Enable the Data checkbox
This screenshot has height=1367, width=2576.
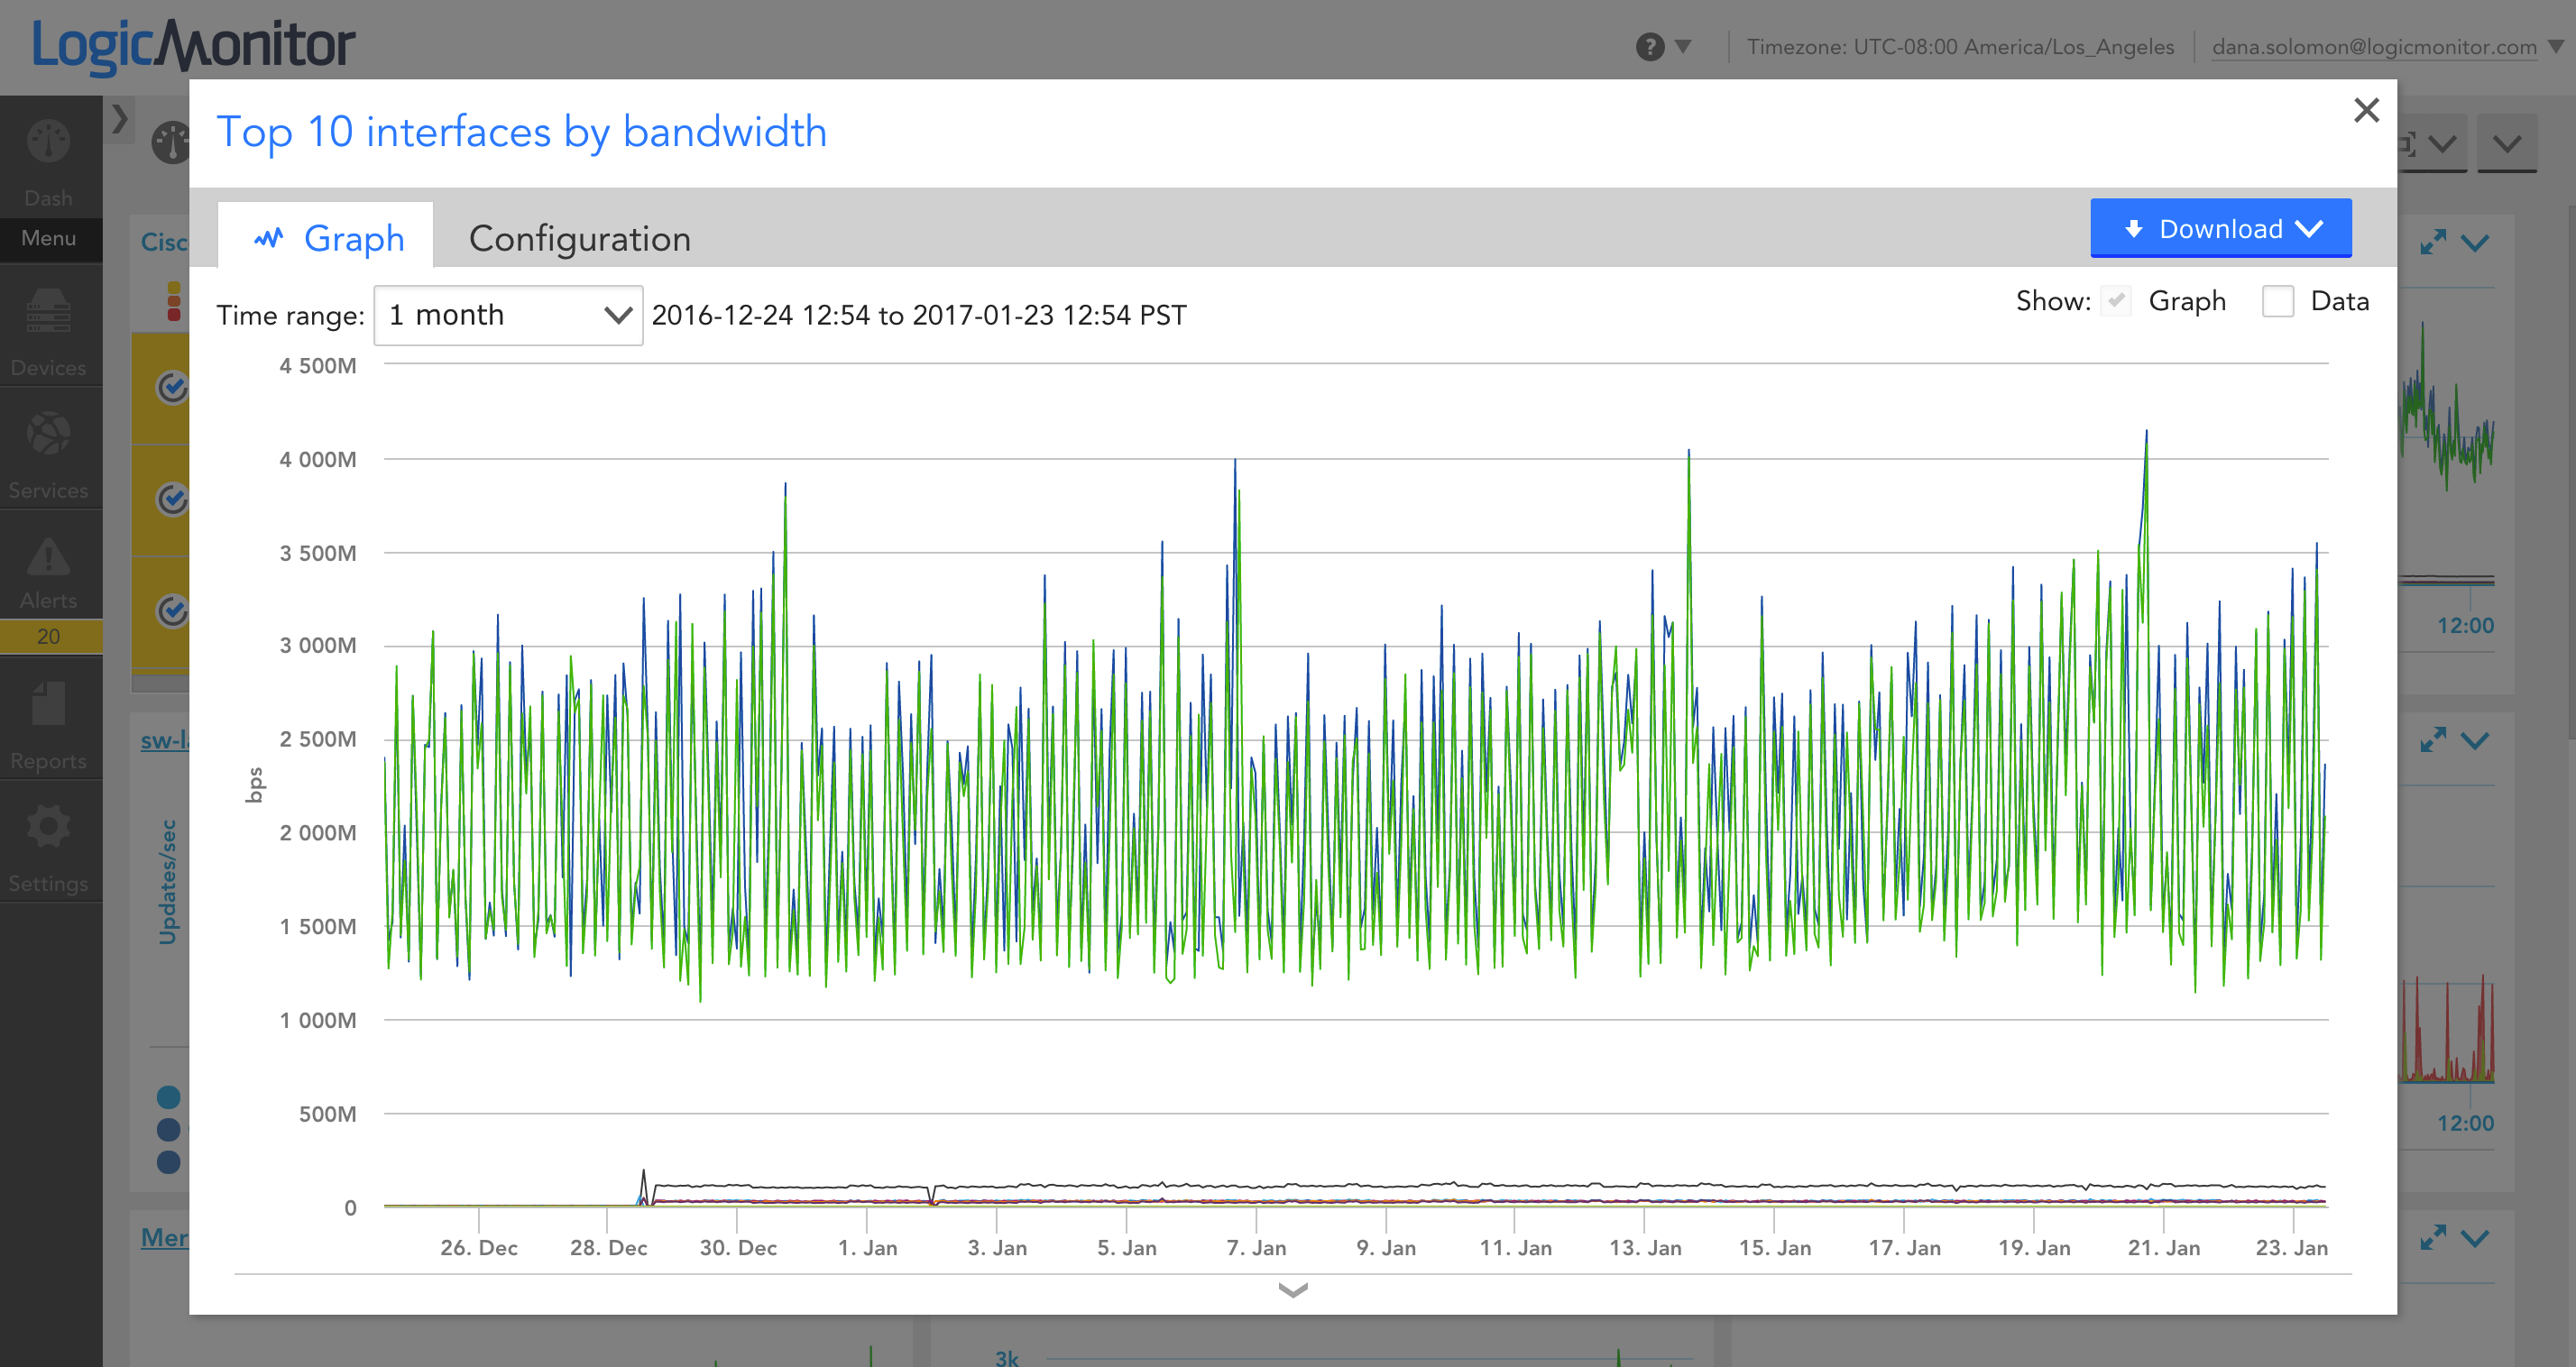[2277, 301]
